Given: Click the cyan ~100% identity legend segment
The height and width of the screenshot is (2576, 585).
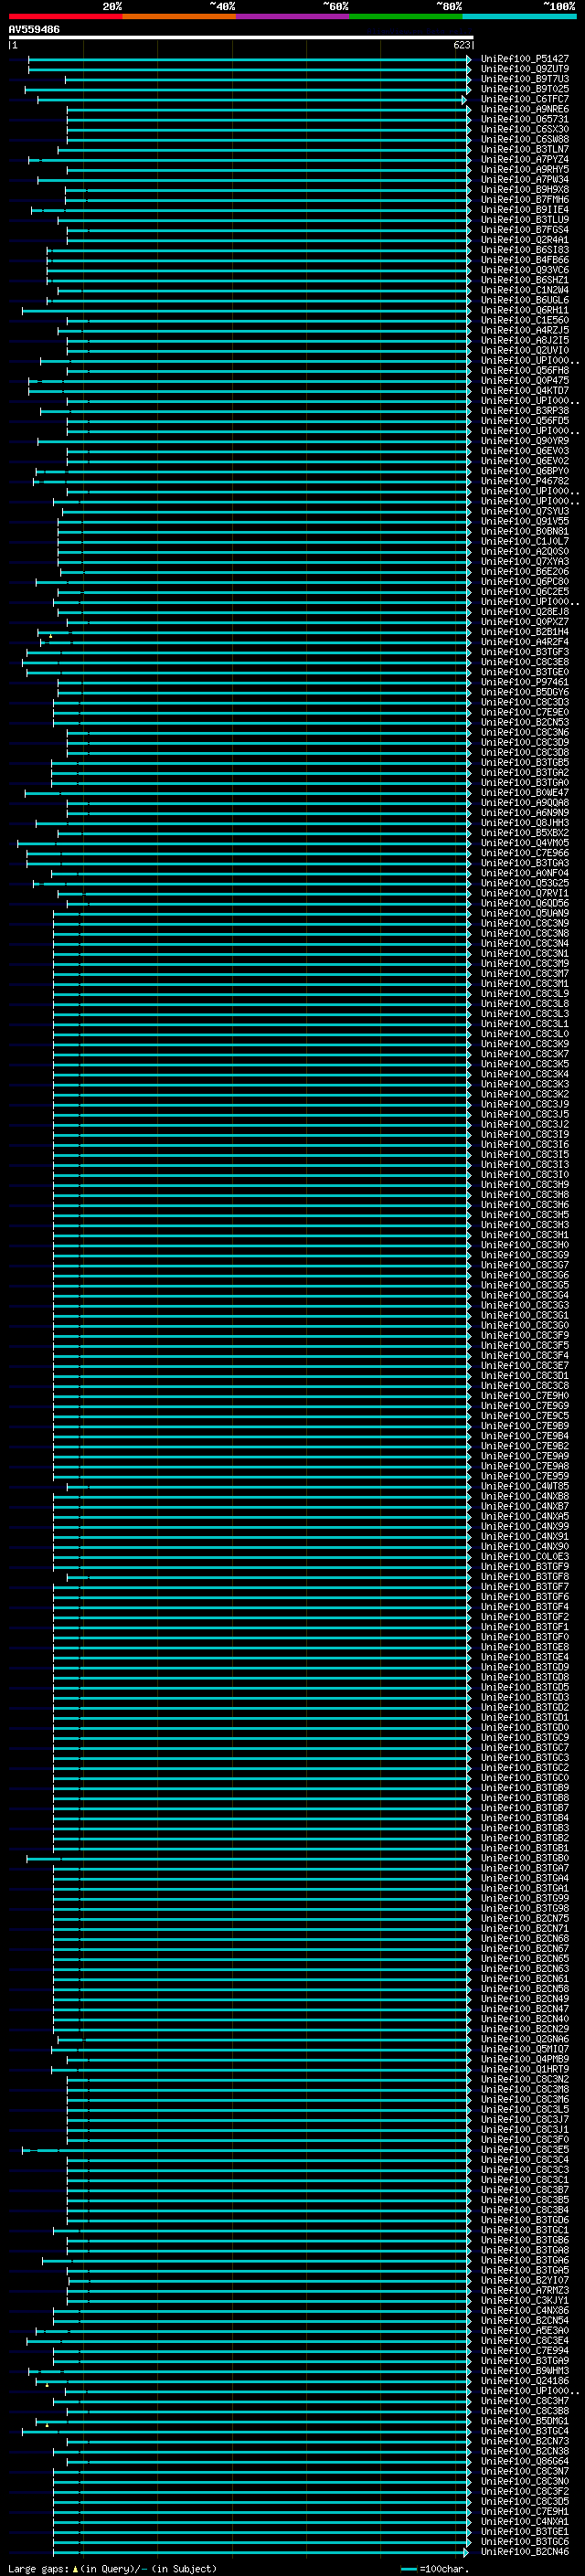Looking at the screenshot, I should 519,16.
